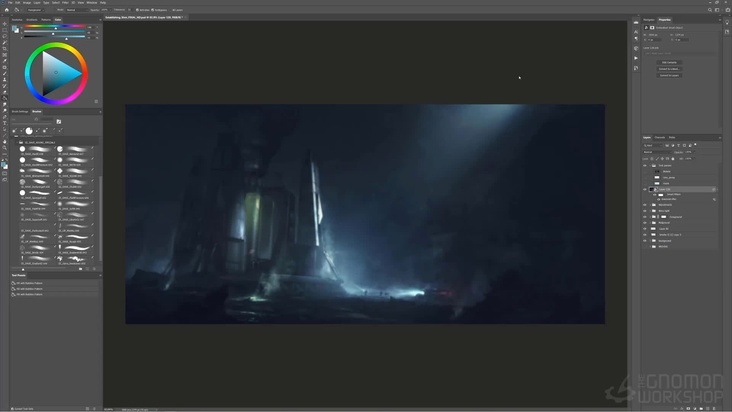Image resolution: width=732 pixels, height=412 pixels.
Task: Hide the Background group
Action: (645, 241)
